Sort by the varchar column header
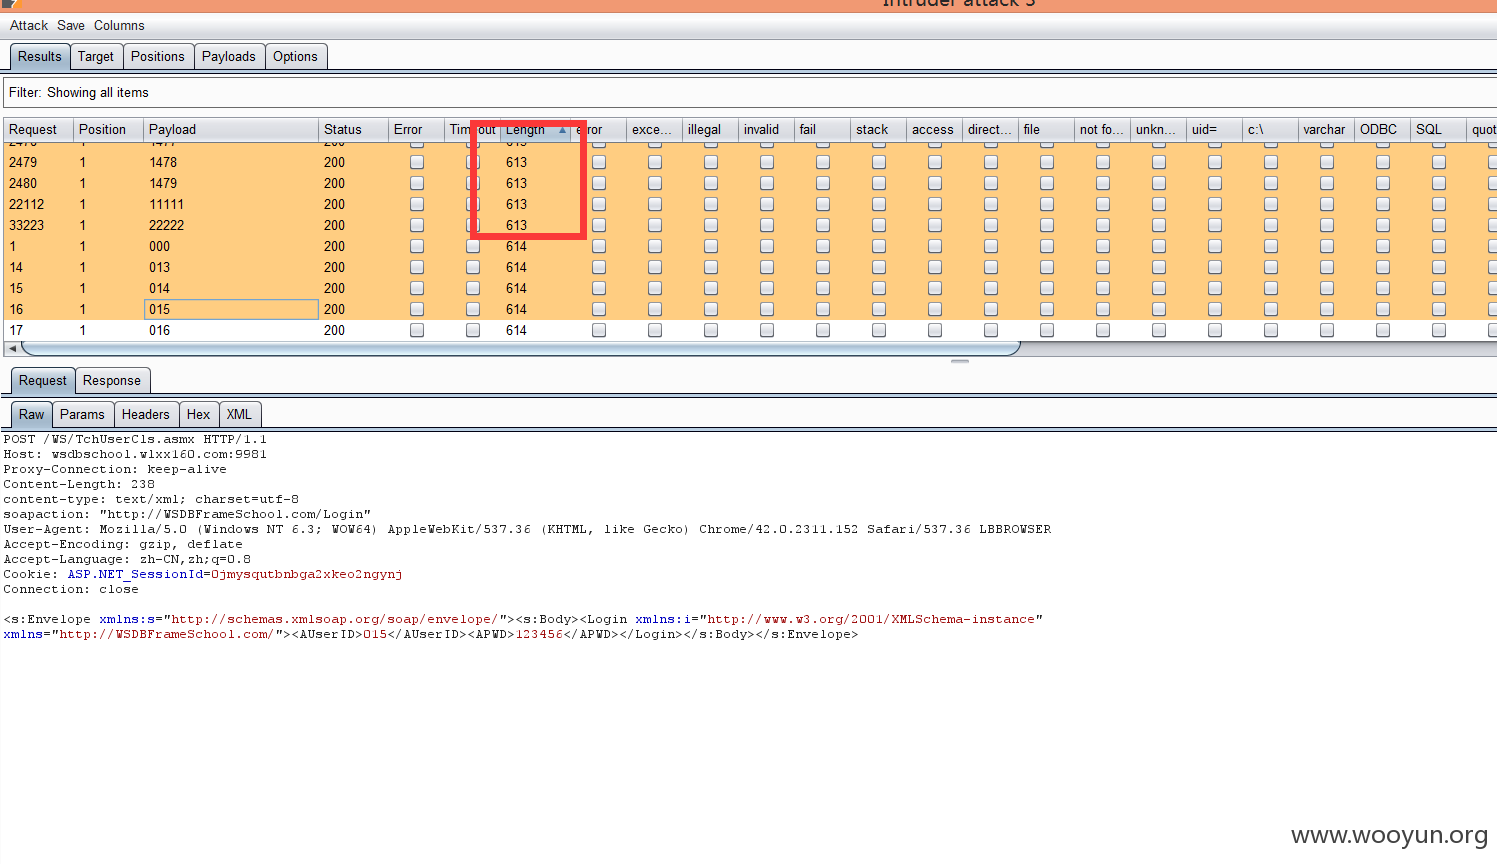This screenshot has width=1497, height=864. click(x=1327, y=130)
